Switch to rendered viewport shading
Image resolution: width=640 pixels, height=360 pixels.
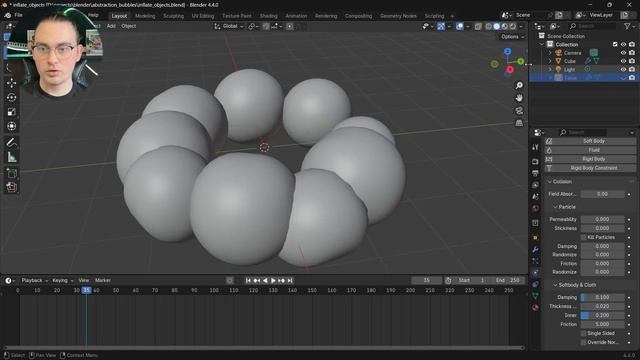click(x=513, y=26)
